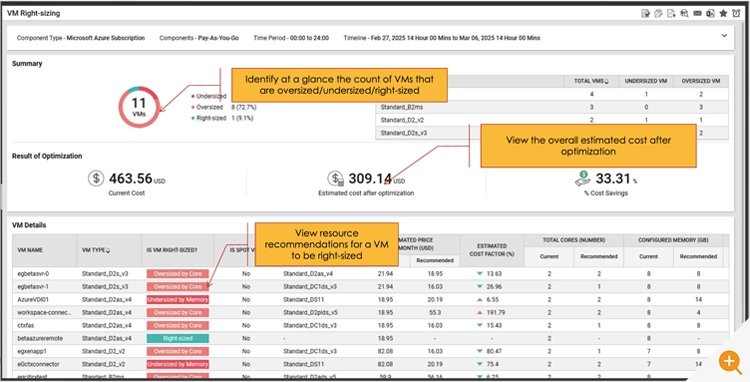Select the ctxfas VM name

pos(24,326)
